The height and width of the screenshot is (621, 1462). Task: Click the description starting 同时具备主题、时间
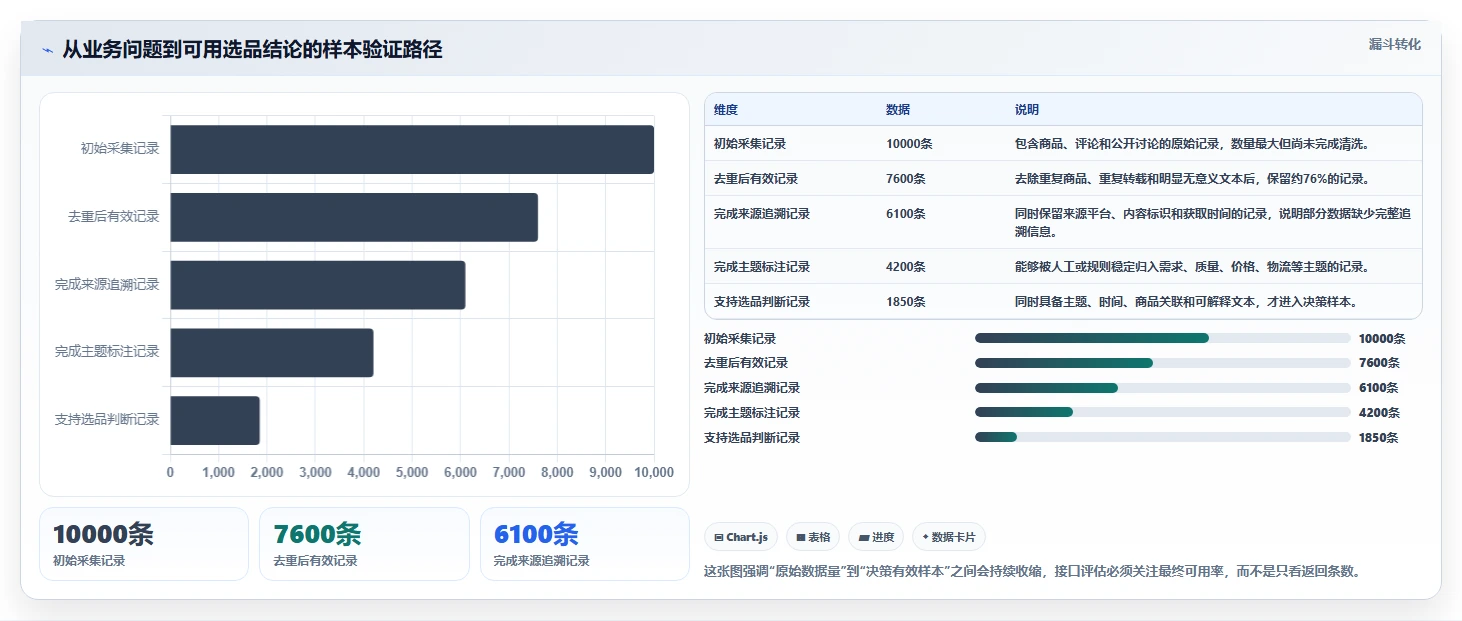[1185, 301]
